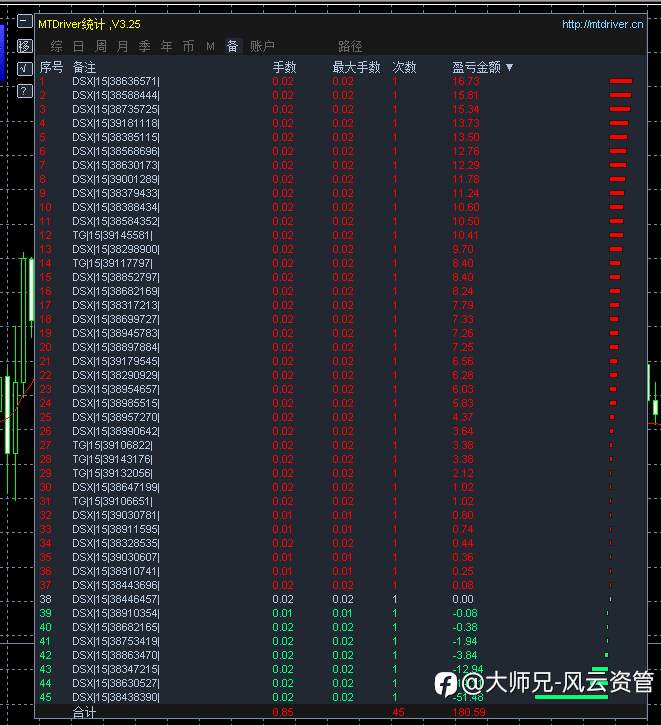Switch to the 月 monthly tab
The height and width of the screenshot is (725, 661).
122,46
